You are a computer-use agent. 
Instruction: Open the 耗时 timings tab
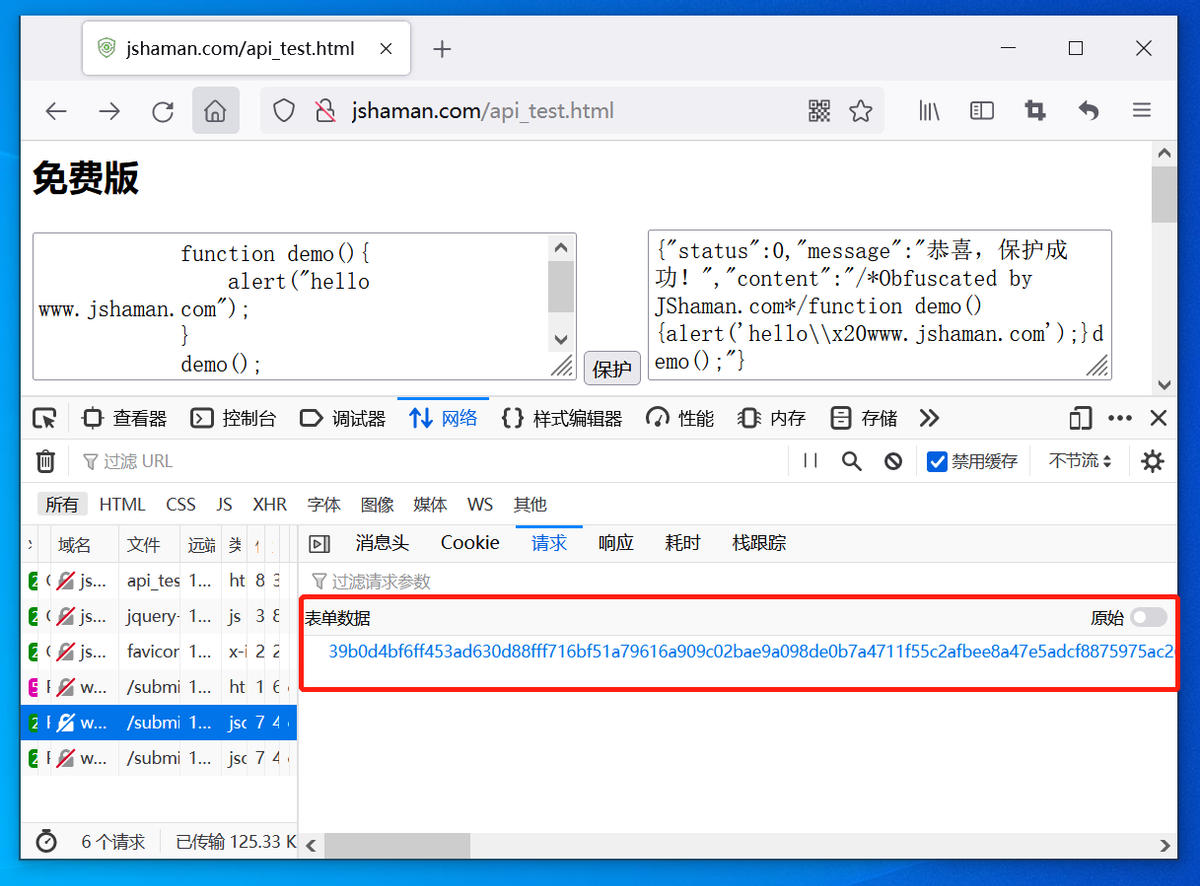[683, 543]
